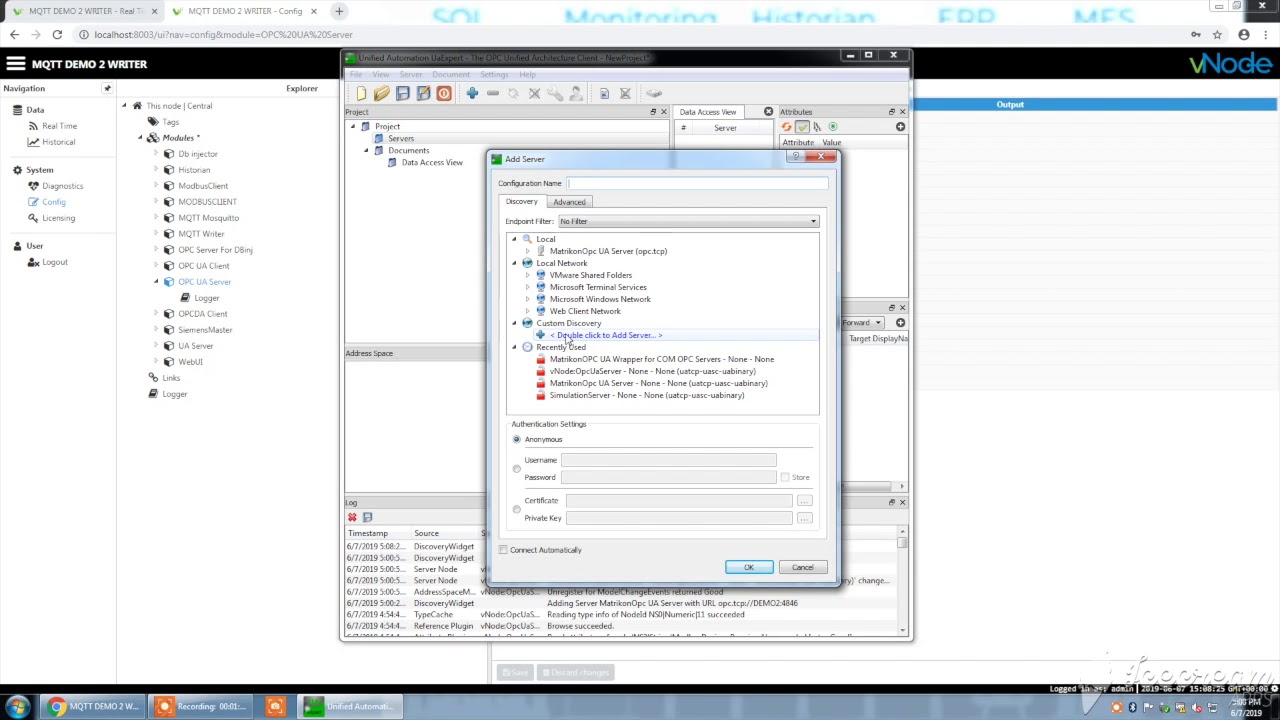Select MQTT Writer module in Explorer tree

[200, 234]
